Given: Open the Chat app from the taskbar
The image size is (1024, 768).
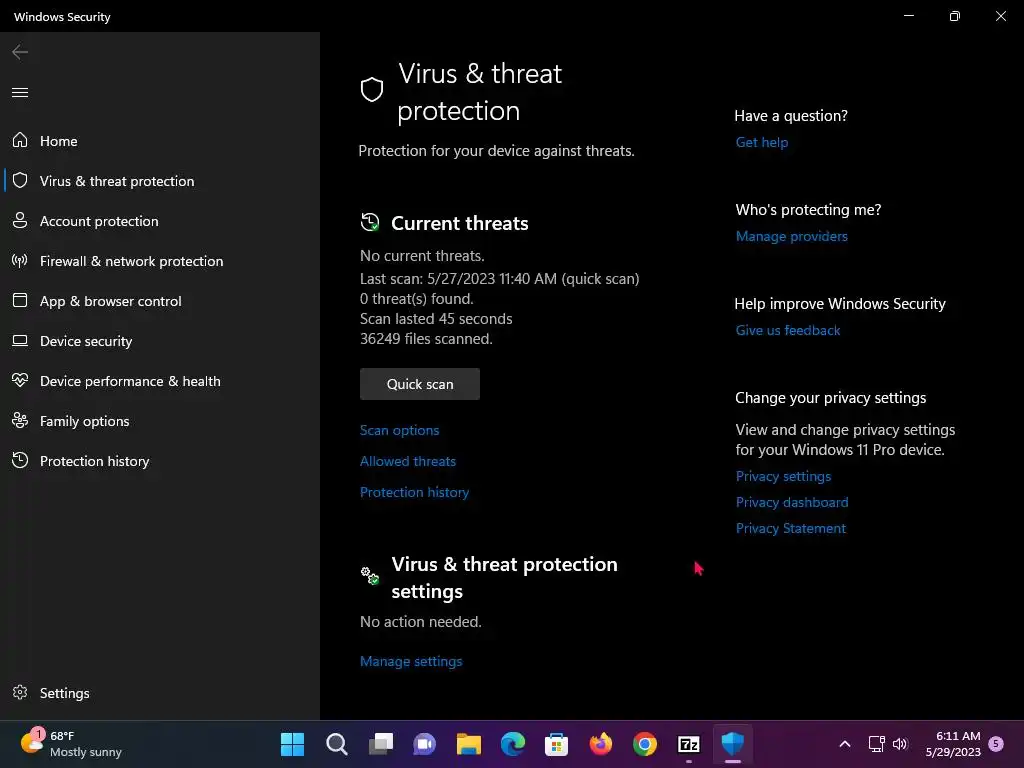Looking at the screenshot, I should (x=424, y=744).
